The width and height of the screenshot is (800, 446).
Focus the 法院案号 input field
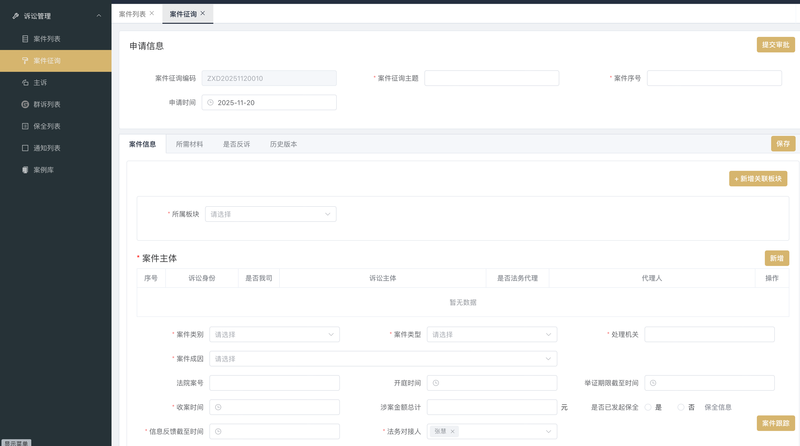pyautogui.click(x=274, y=383)
